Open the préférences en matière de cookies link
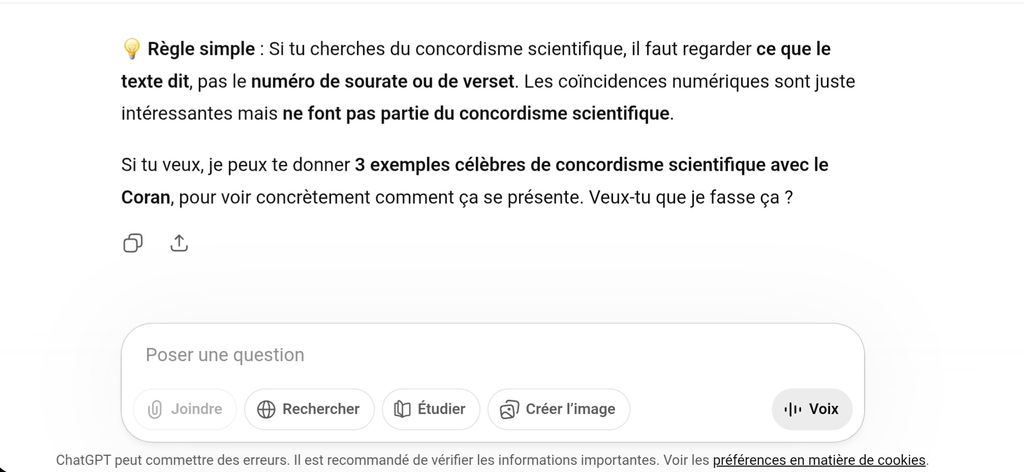1024x472 pixels. [819, 460]
